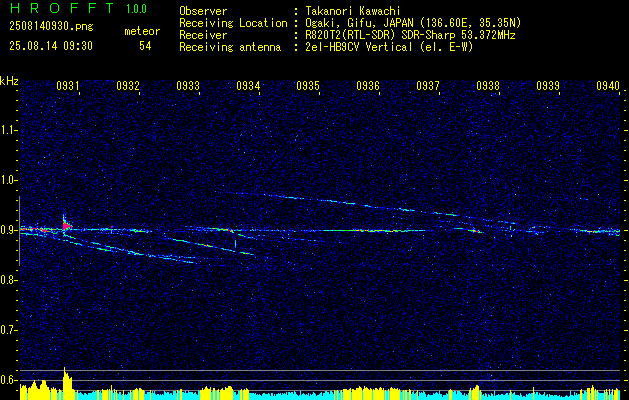Image resolution: width=629 pixels, height=400 pixels.
Task: Click the 0936 time marker
Action: [368, 85]
